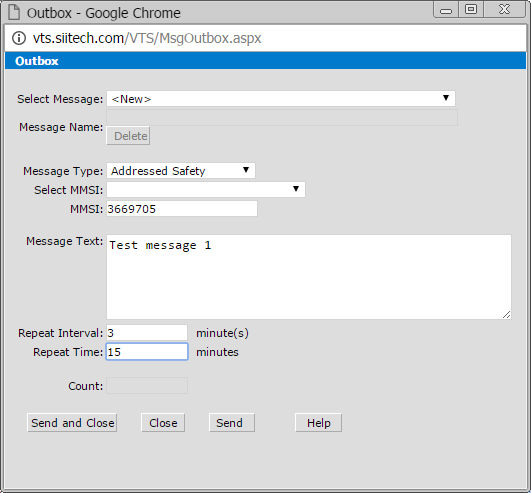Click the Send button
The height and width of the screenshot is (493, 531).
[232, 423]
